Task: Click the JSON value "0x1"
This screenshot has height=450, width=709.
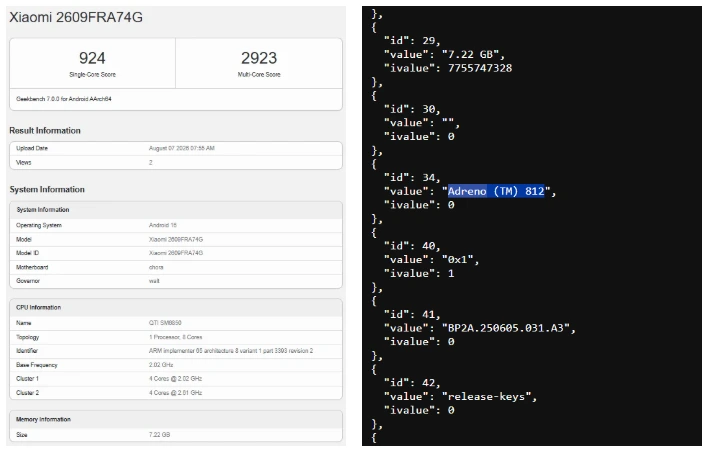Action: point(457,260)
